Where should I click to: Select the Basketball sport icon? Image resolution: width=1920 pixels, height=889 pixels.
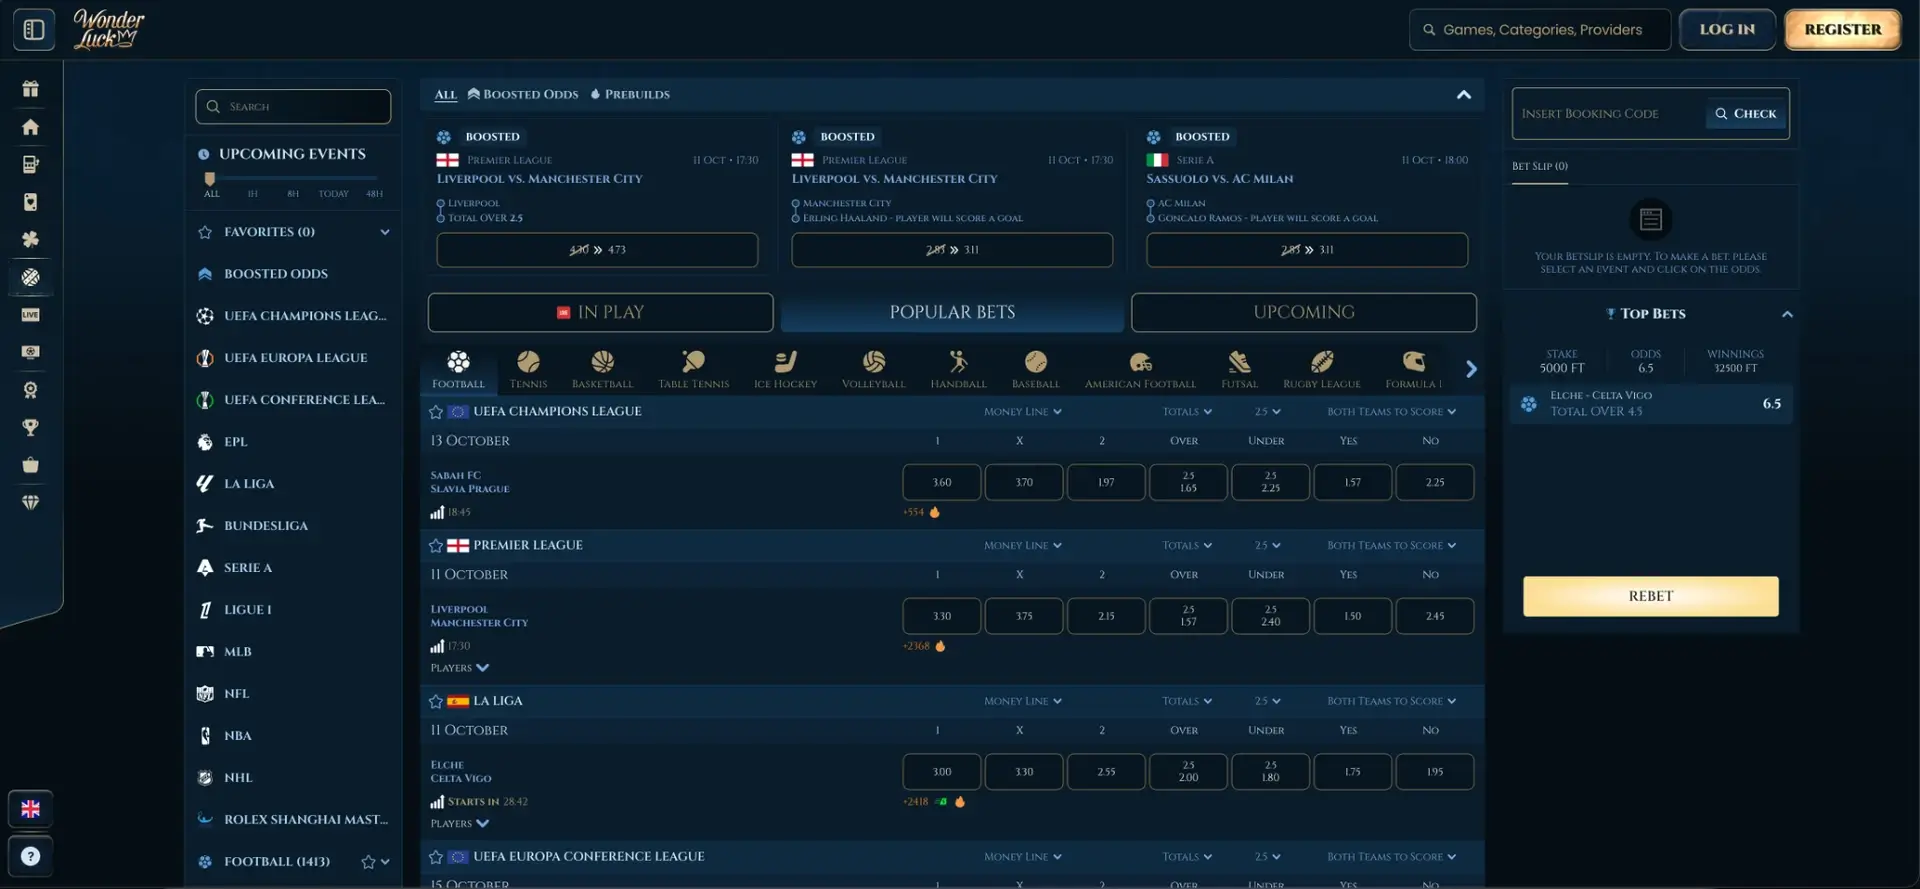coord(602,369)
